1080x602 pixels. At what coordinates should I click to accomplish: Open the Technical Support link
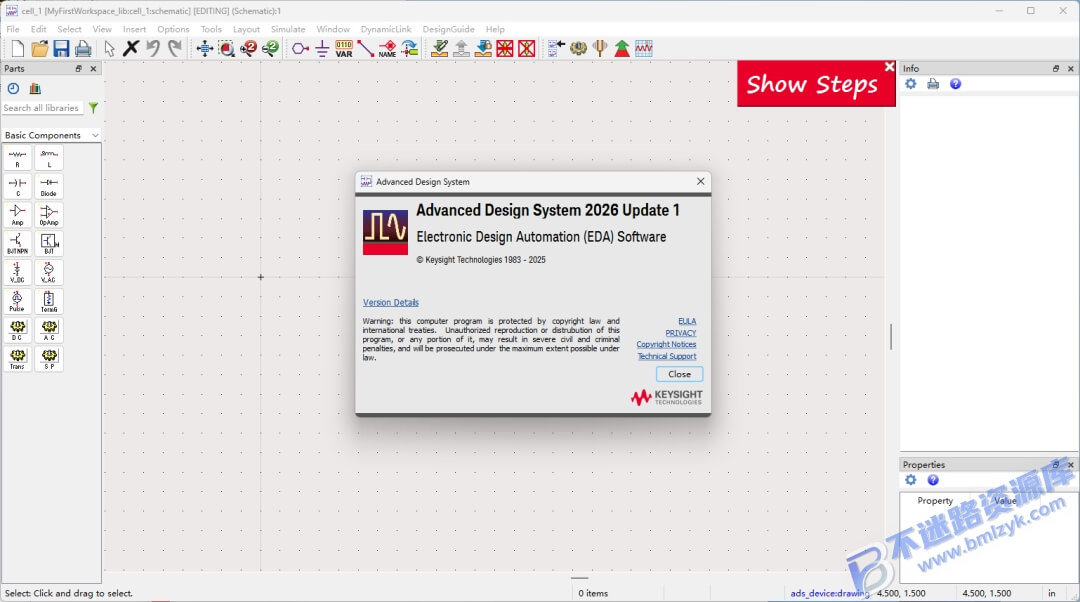(667, 356)
